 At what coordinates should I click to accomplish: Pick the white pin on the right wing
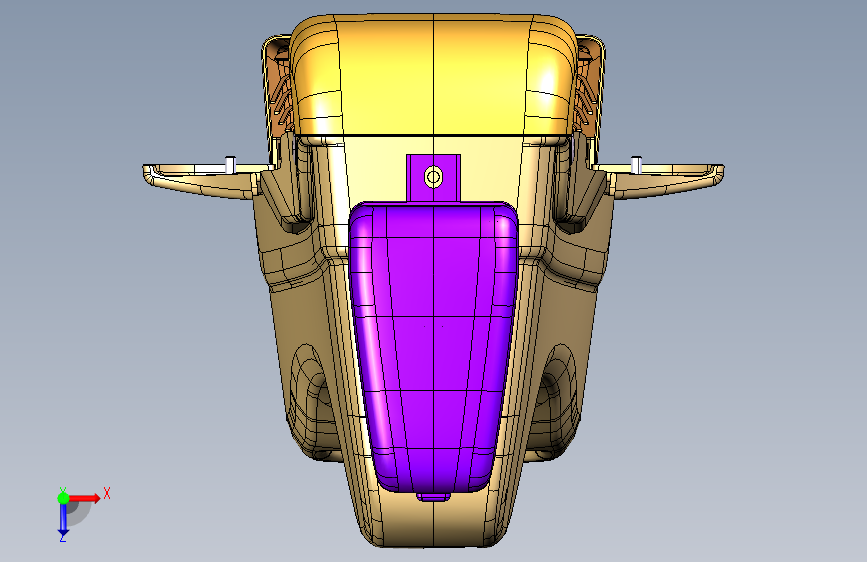636,164
